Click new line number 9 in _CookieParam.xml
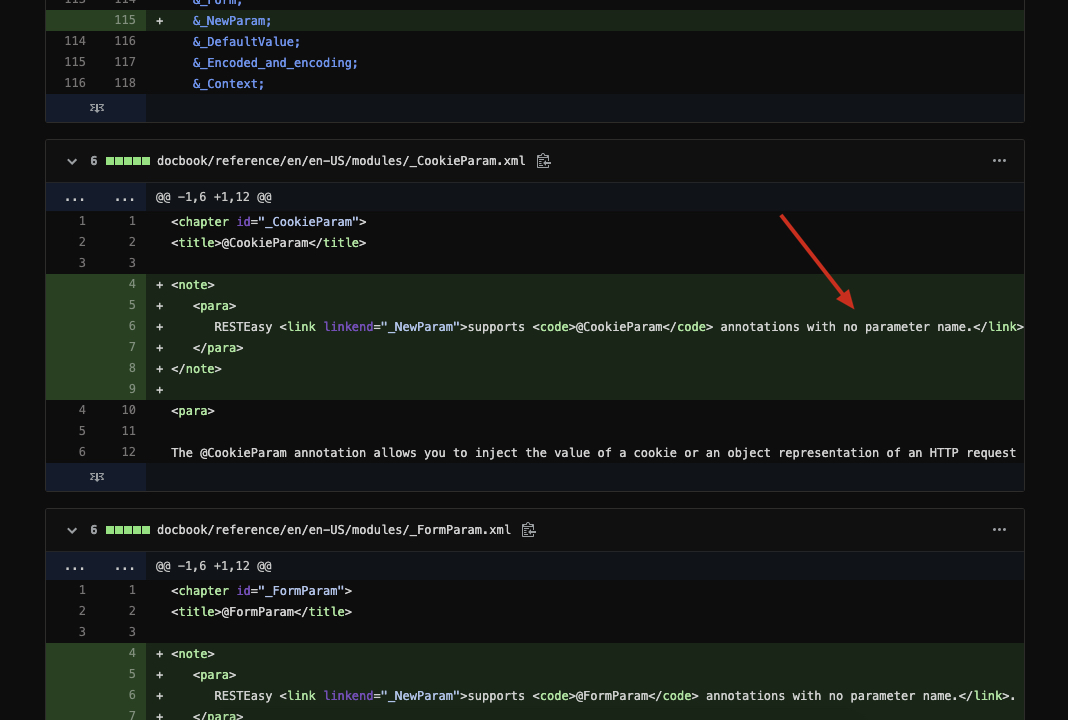1068x720 pixels. [132, 389]
